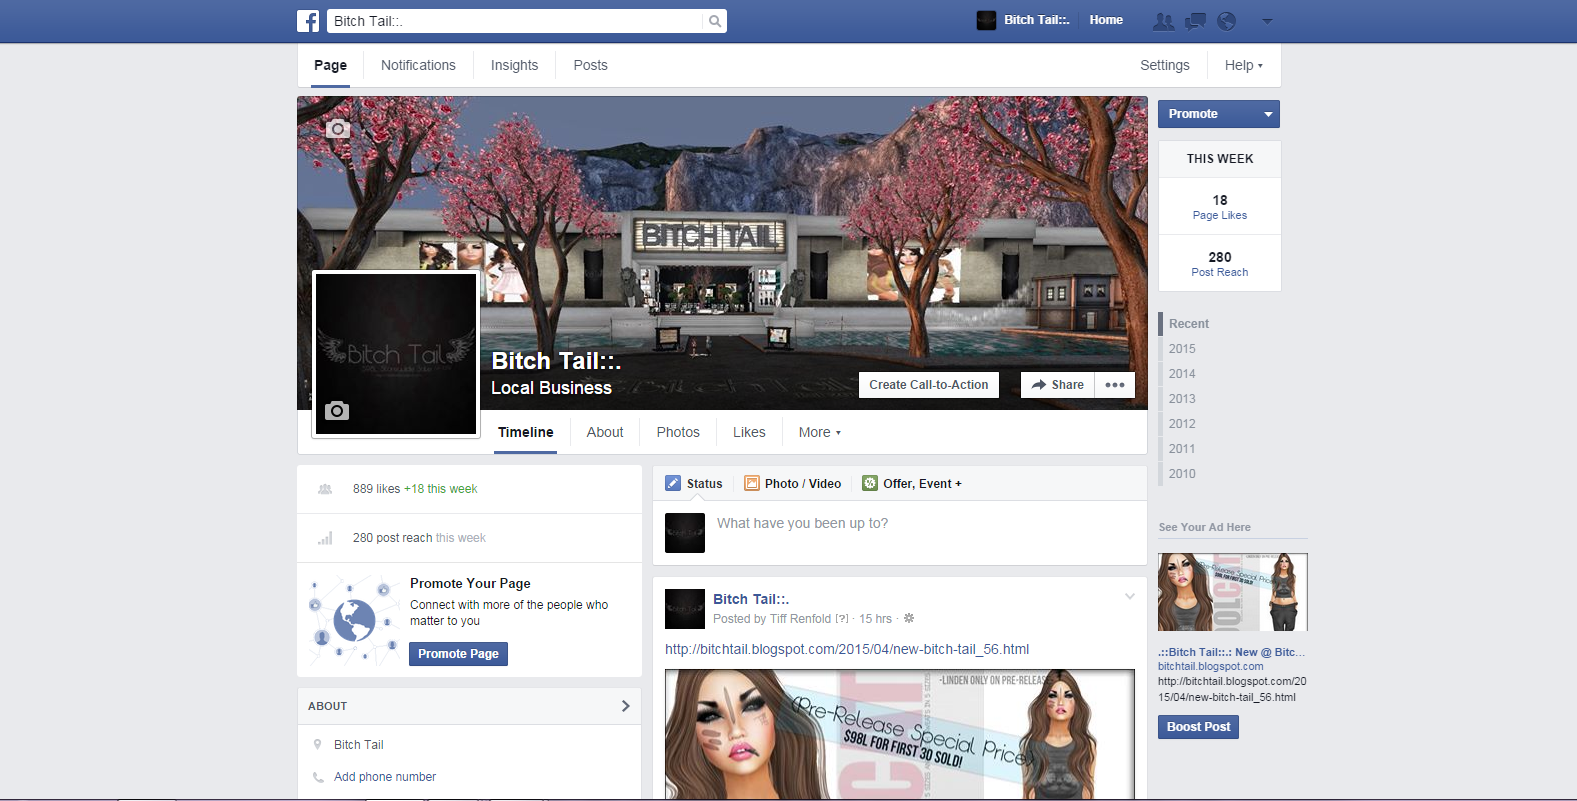Image resolution: width=1577 pixels, height=801 pixels.
Task: Expand the ABOUT section arrow
Action: pyautogui.click(x=626, y=706)
